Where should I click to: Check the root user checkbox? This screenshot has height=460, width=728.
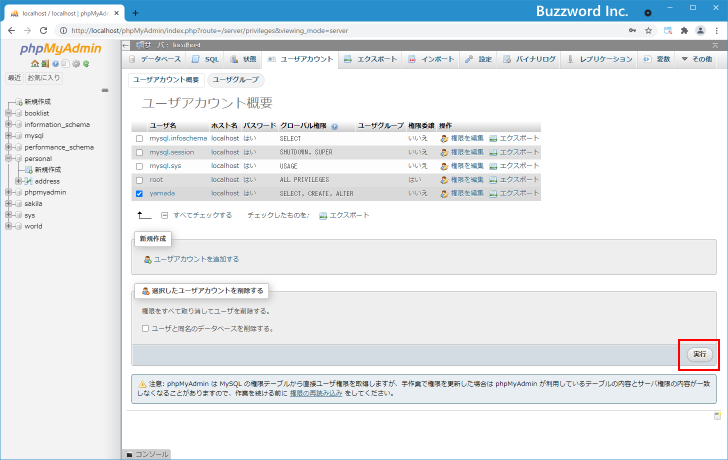tap(139, 179)
